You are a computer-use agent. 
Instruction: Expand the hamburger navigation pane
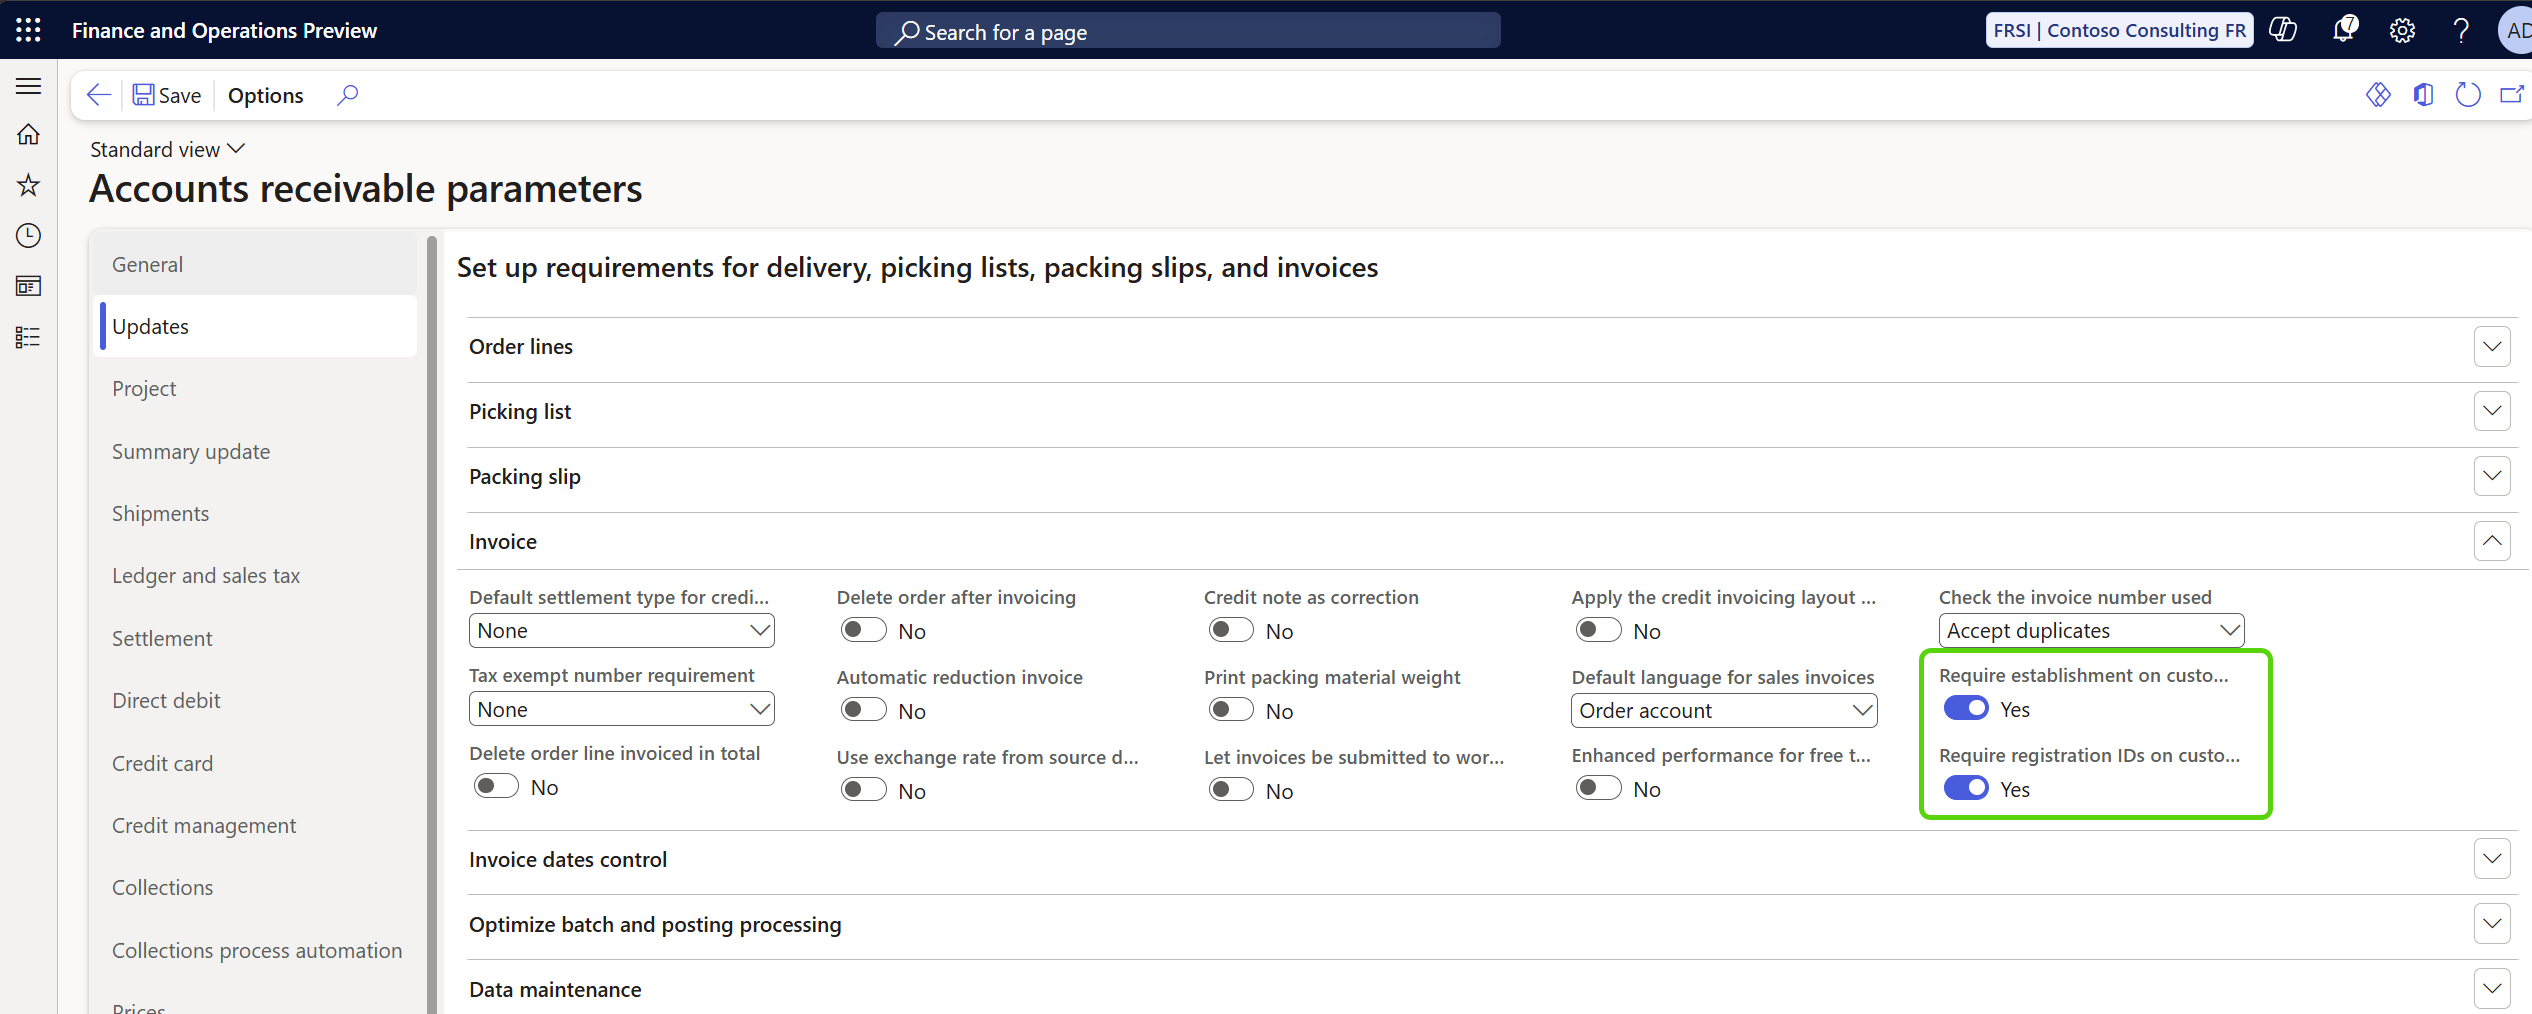[29, 86]
